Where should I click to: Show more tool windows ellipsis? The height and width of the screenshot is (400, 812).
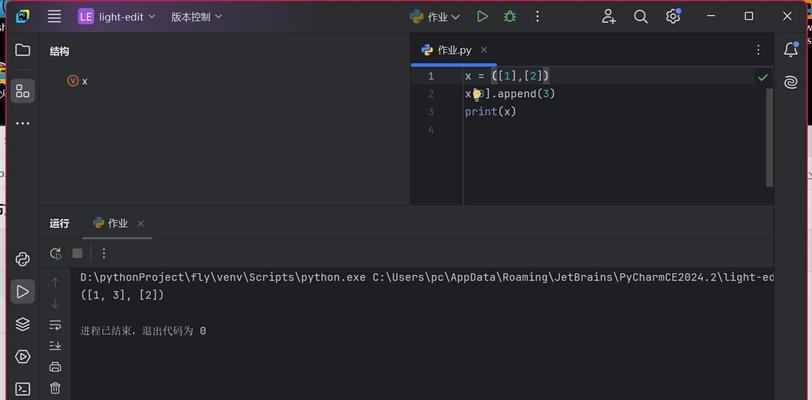(22, 123)
